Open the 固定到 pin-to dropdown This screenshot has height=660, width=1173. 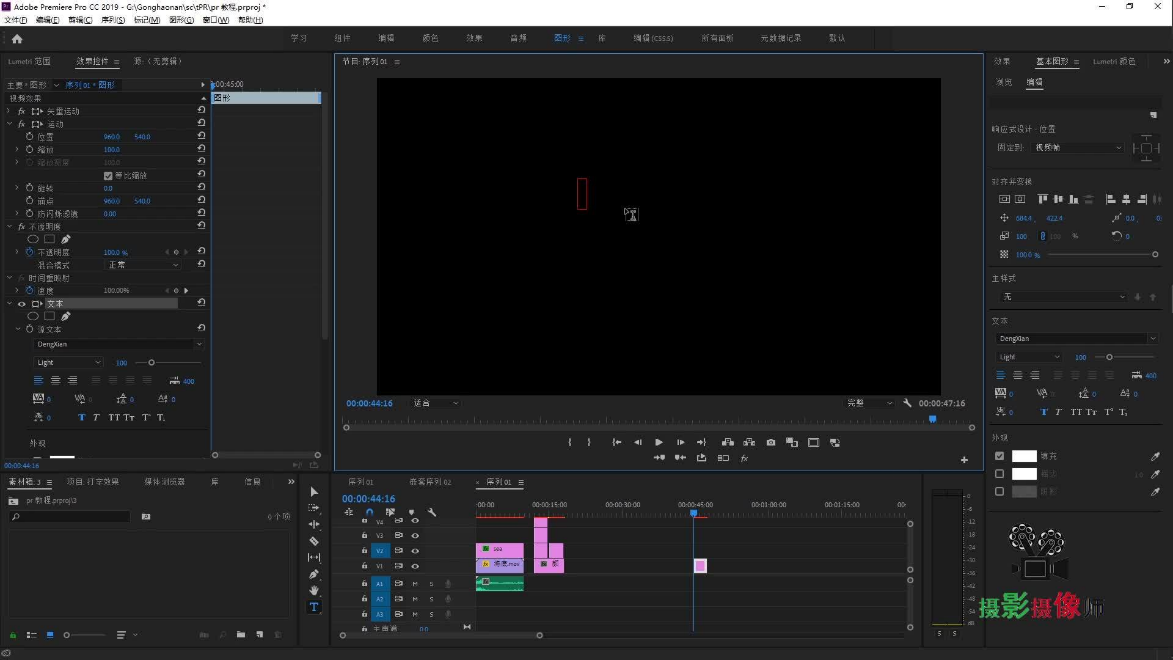point(1077,148)
